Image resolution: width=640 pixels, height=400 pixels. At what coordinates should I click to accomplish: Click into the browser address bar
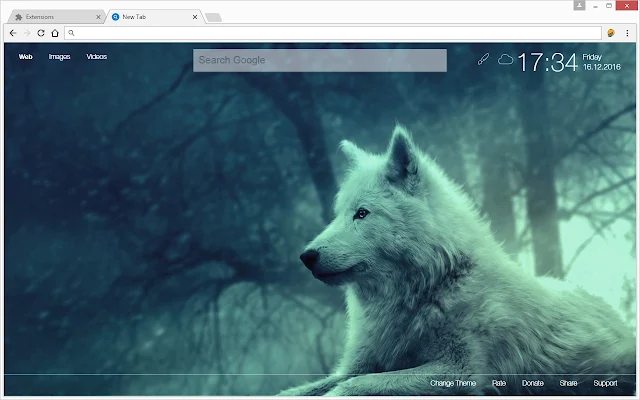(333, 33)
